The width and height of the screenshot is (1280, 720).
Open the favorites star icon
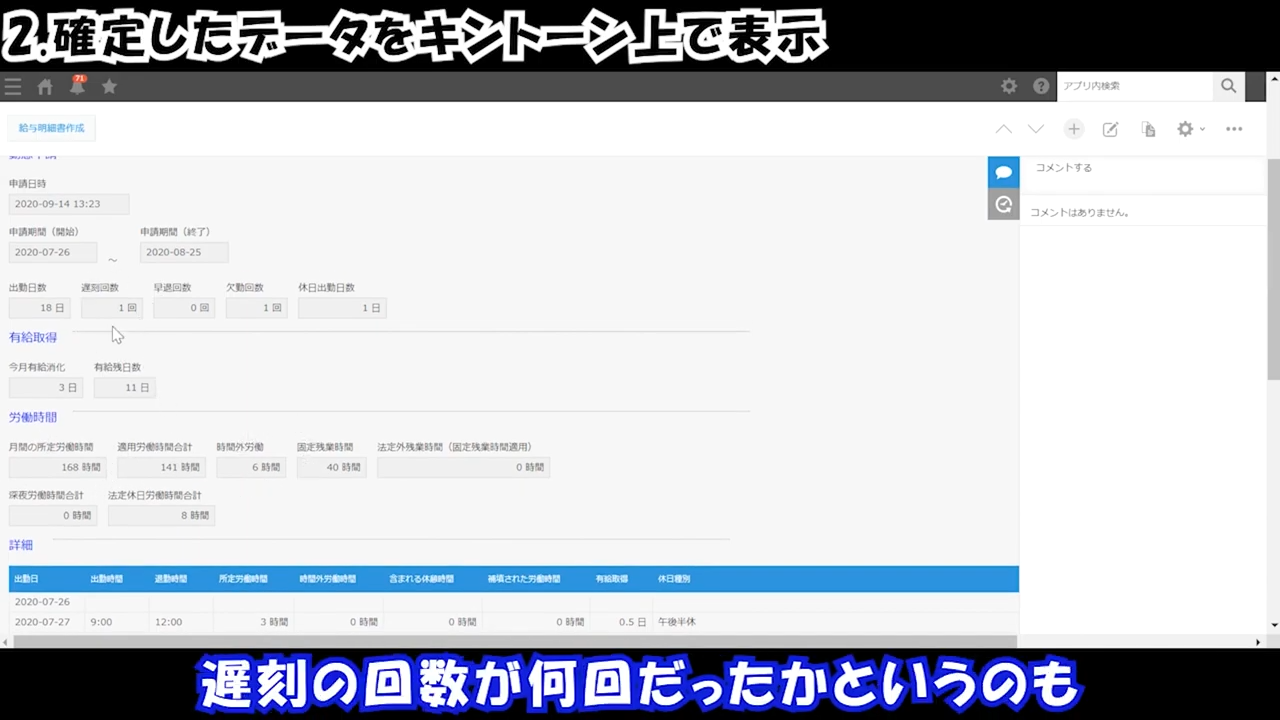coord(109,87)
